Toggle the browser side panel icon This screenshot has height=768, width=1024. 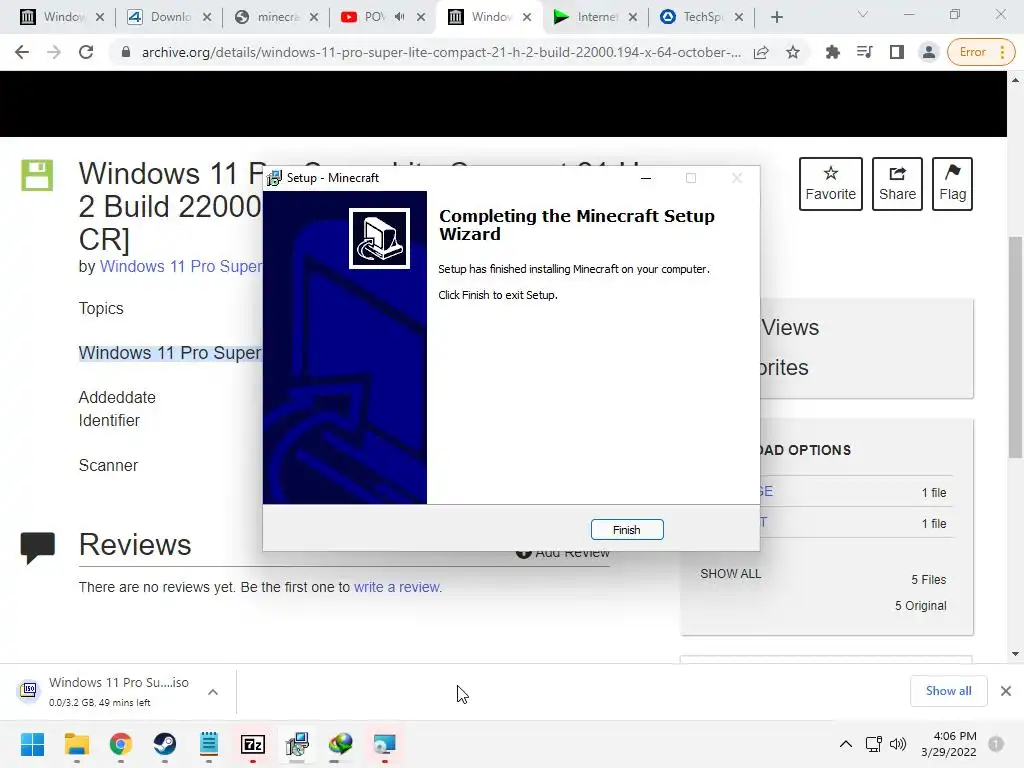coord(897,52)
